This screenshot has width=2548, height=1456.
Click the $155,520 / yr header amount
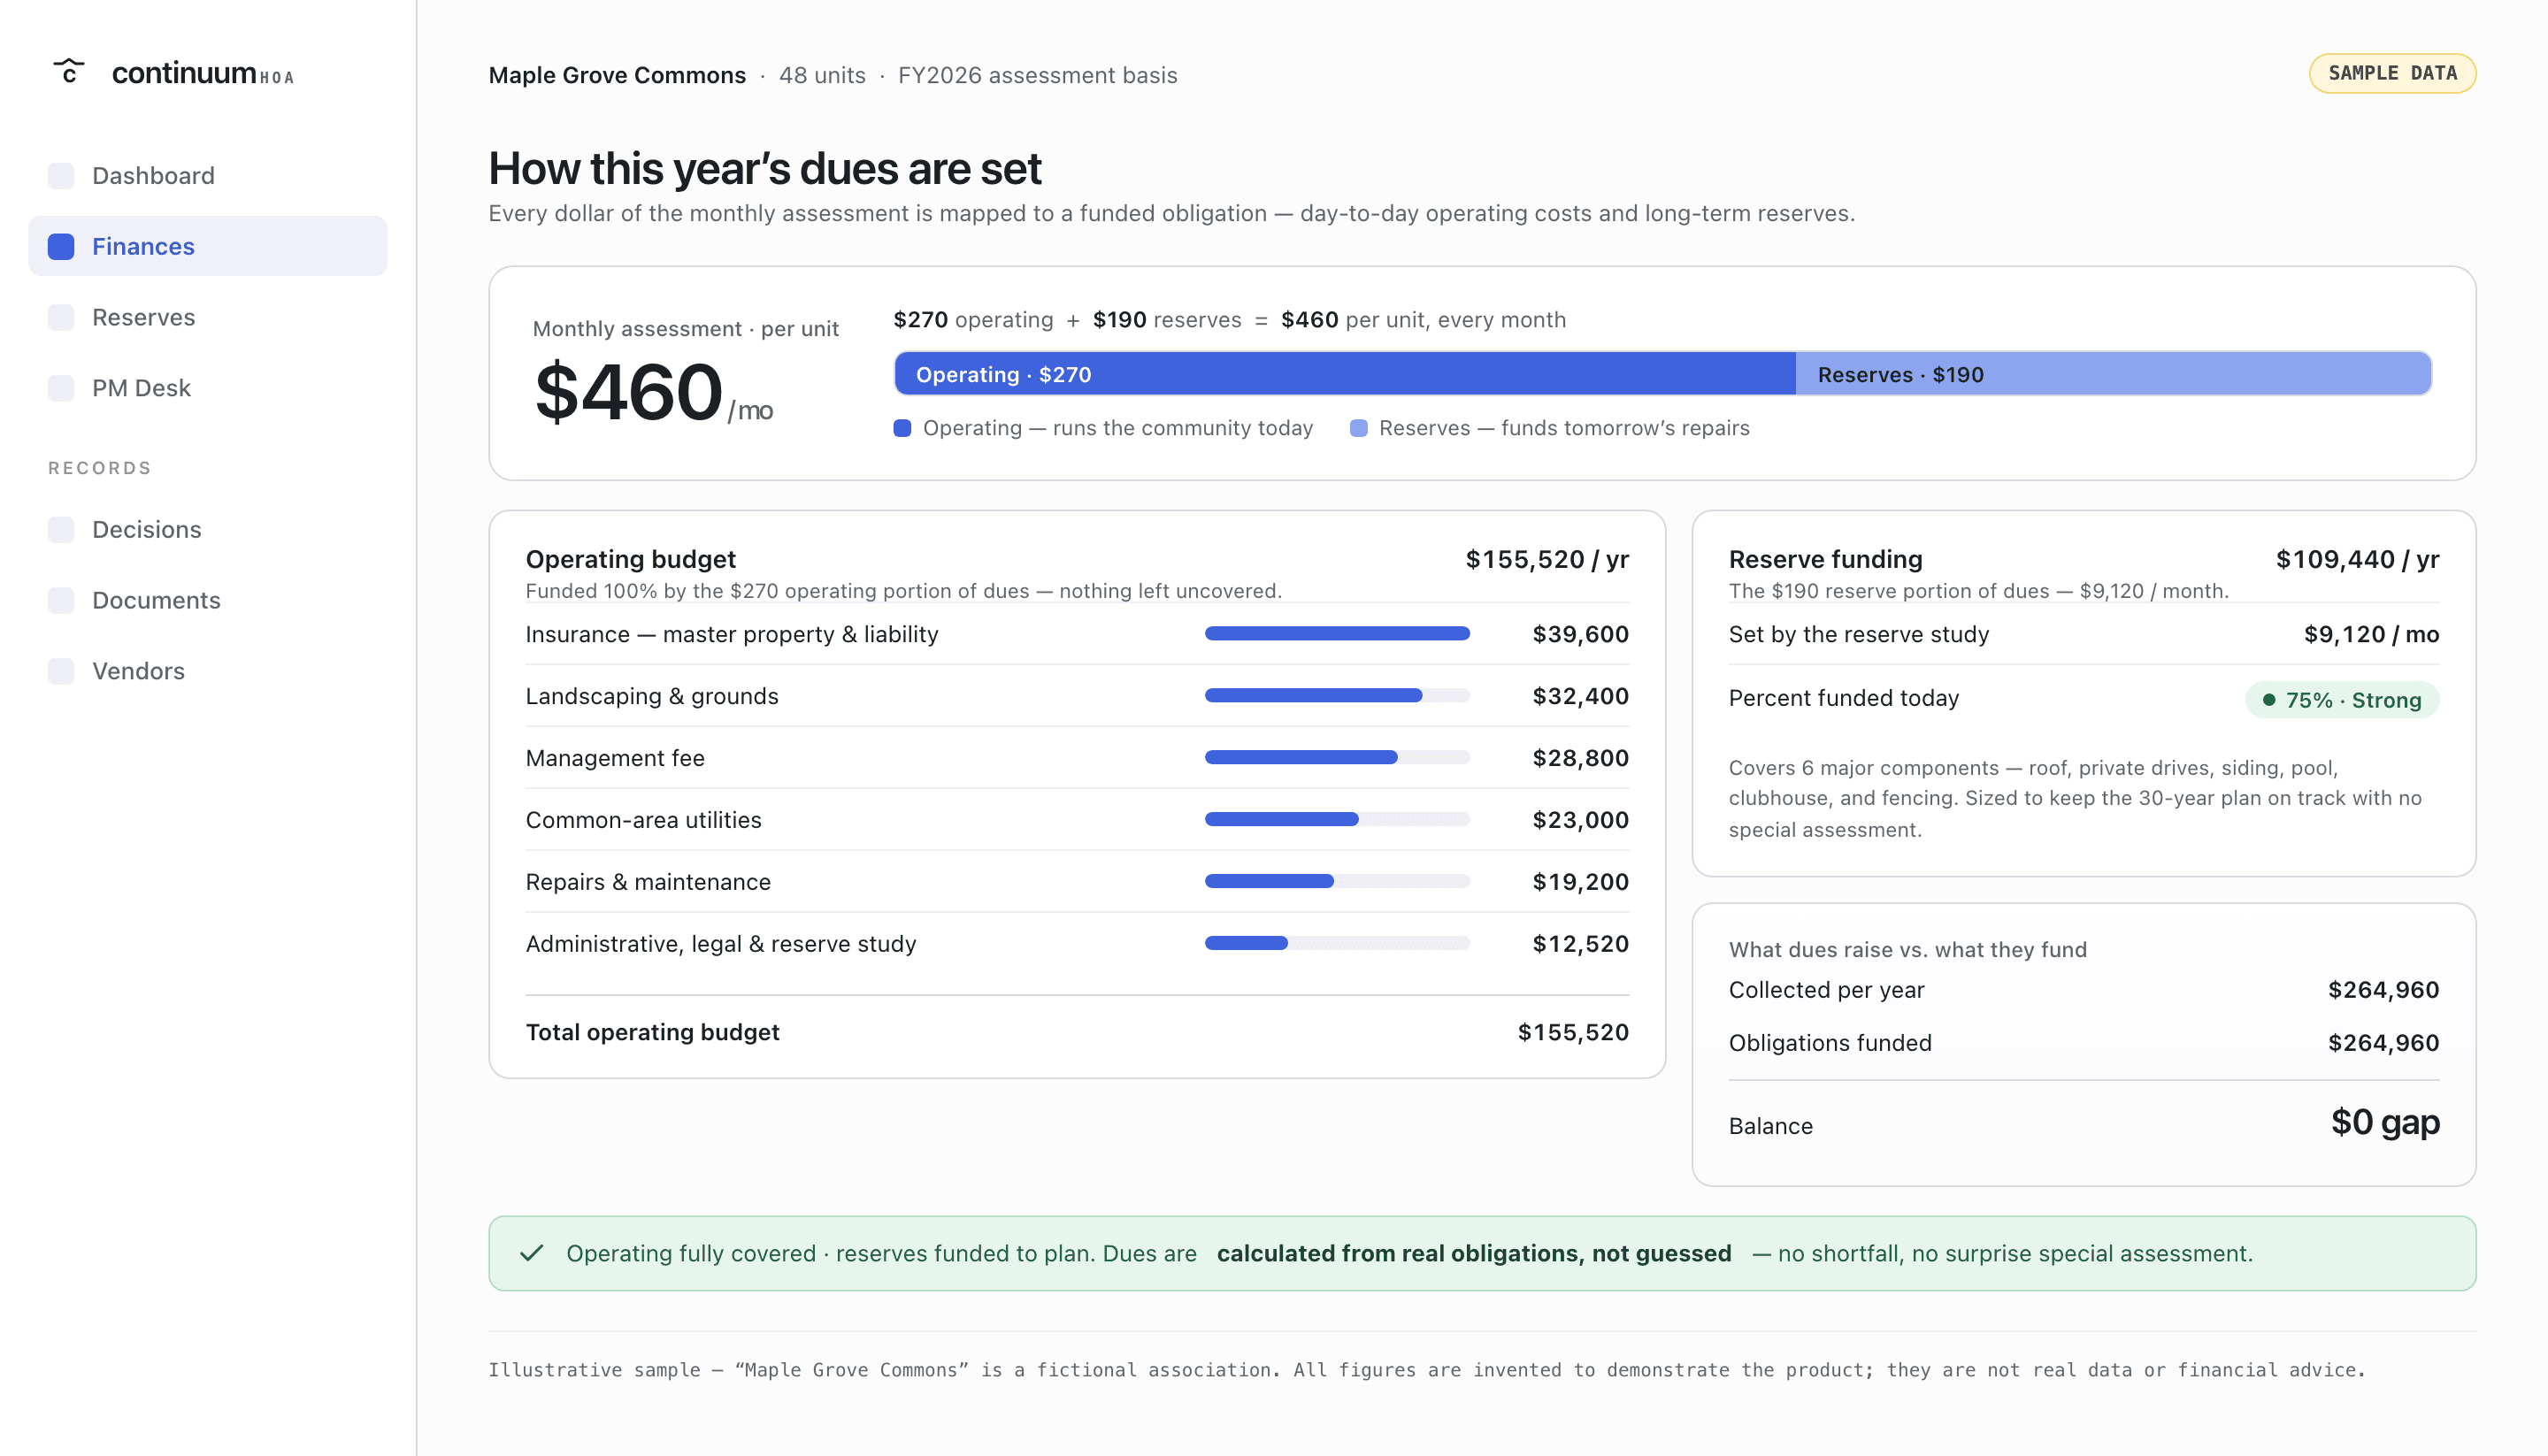(1547, 559)
